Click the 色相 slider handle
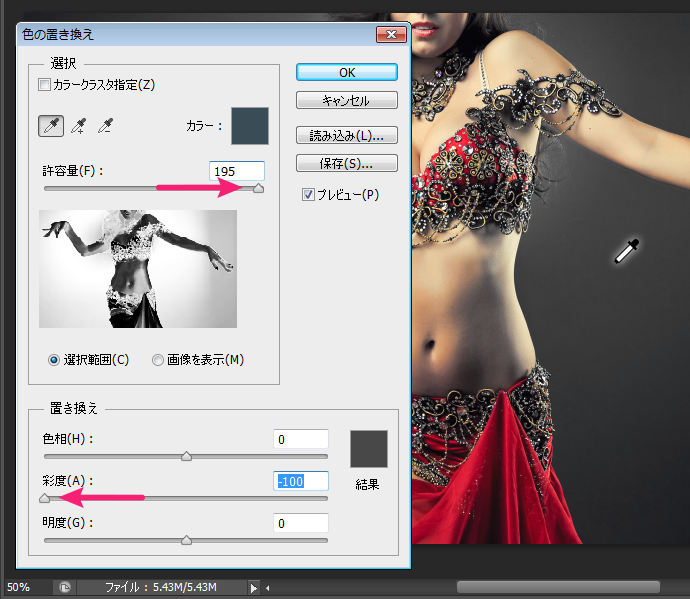The width and height of the screenshot is (690, 599). (186, 457)
